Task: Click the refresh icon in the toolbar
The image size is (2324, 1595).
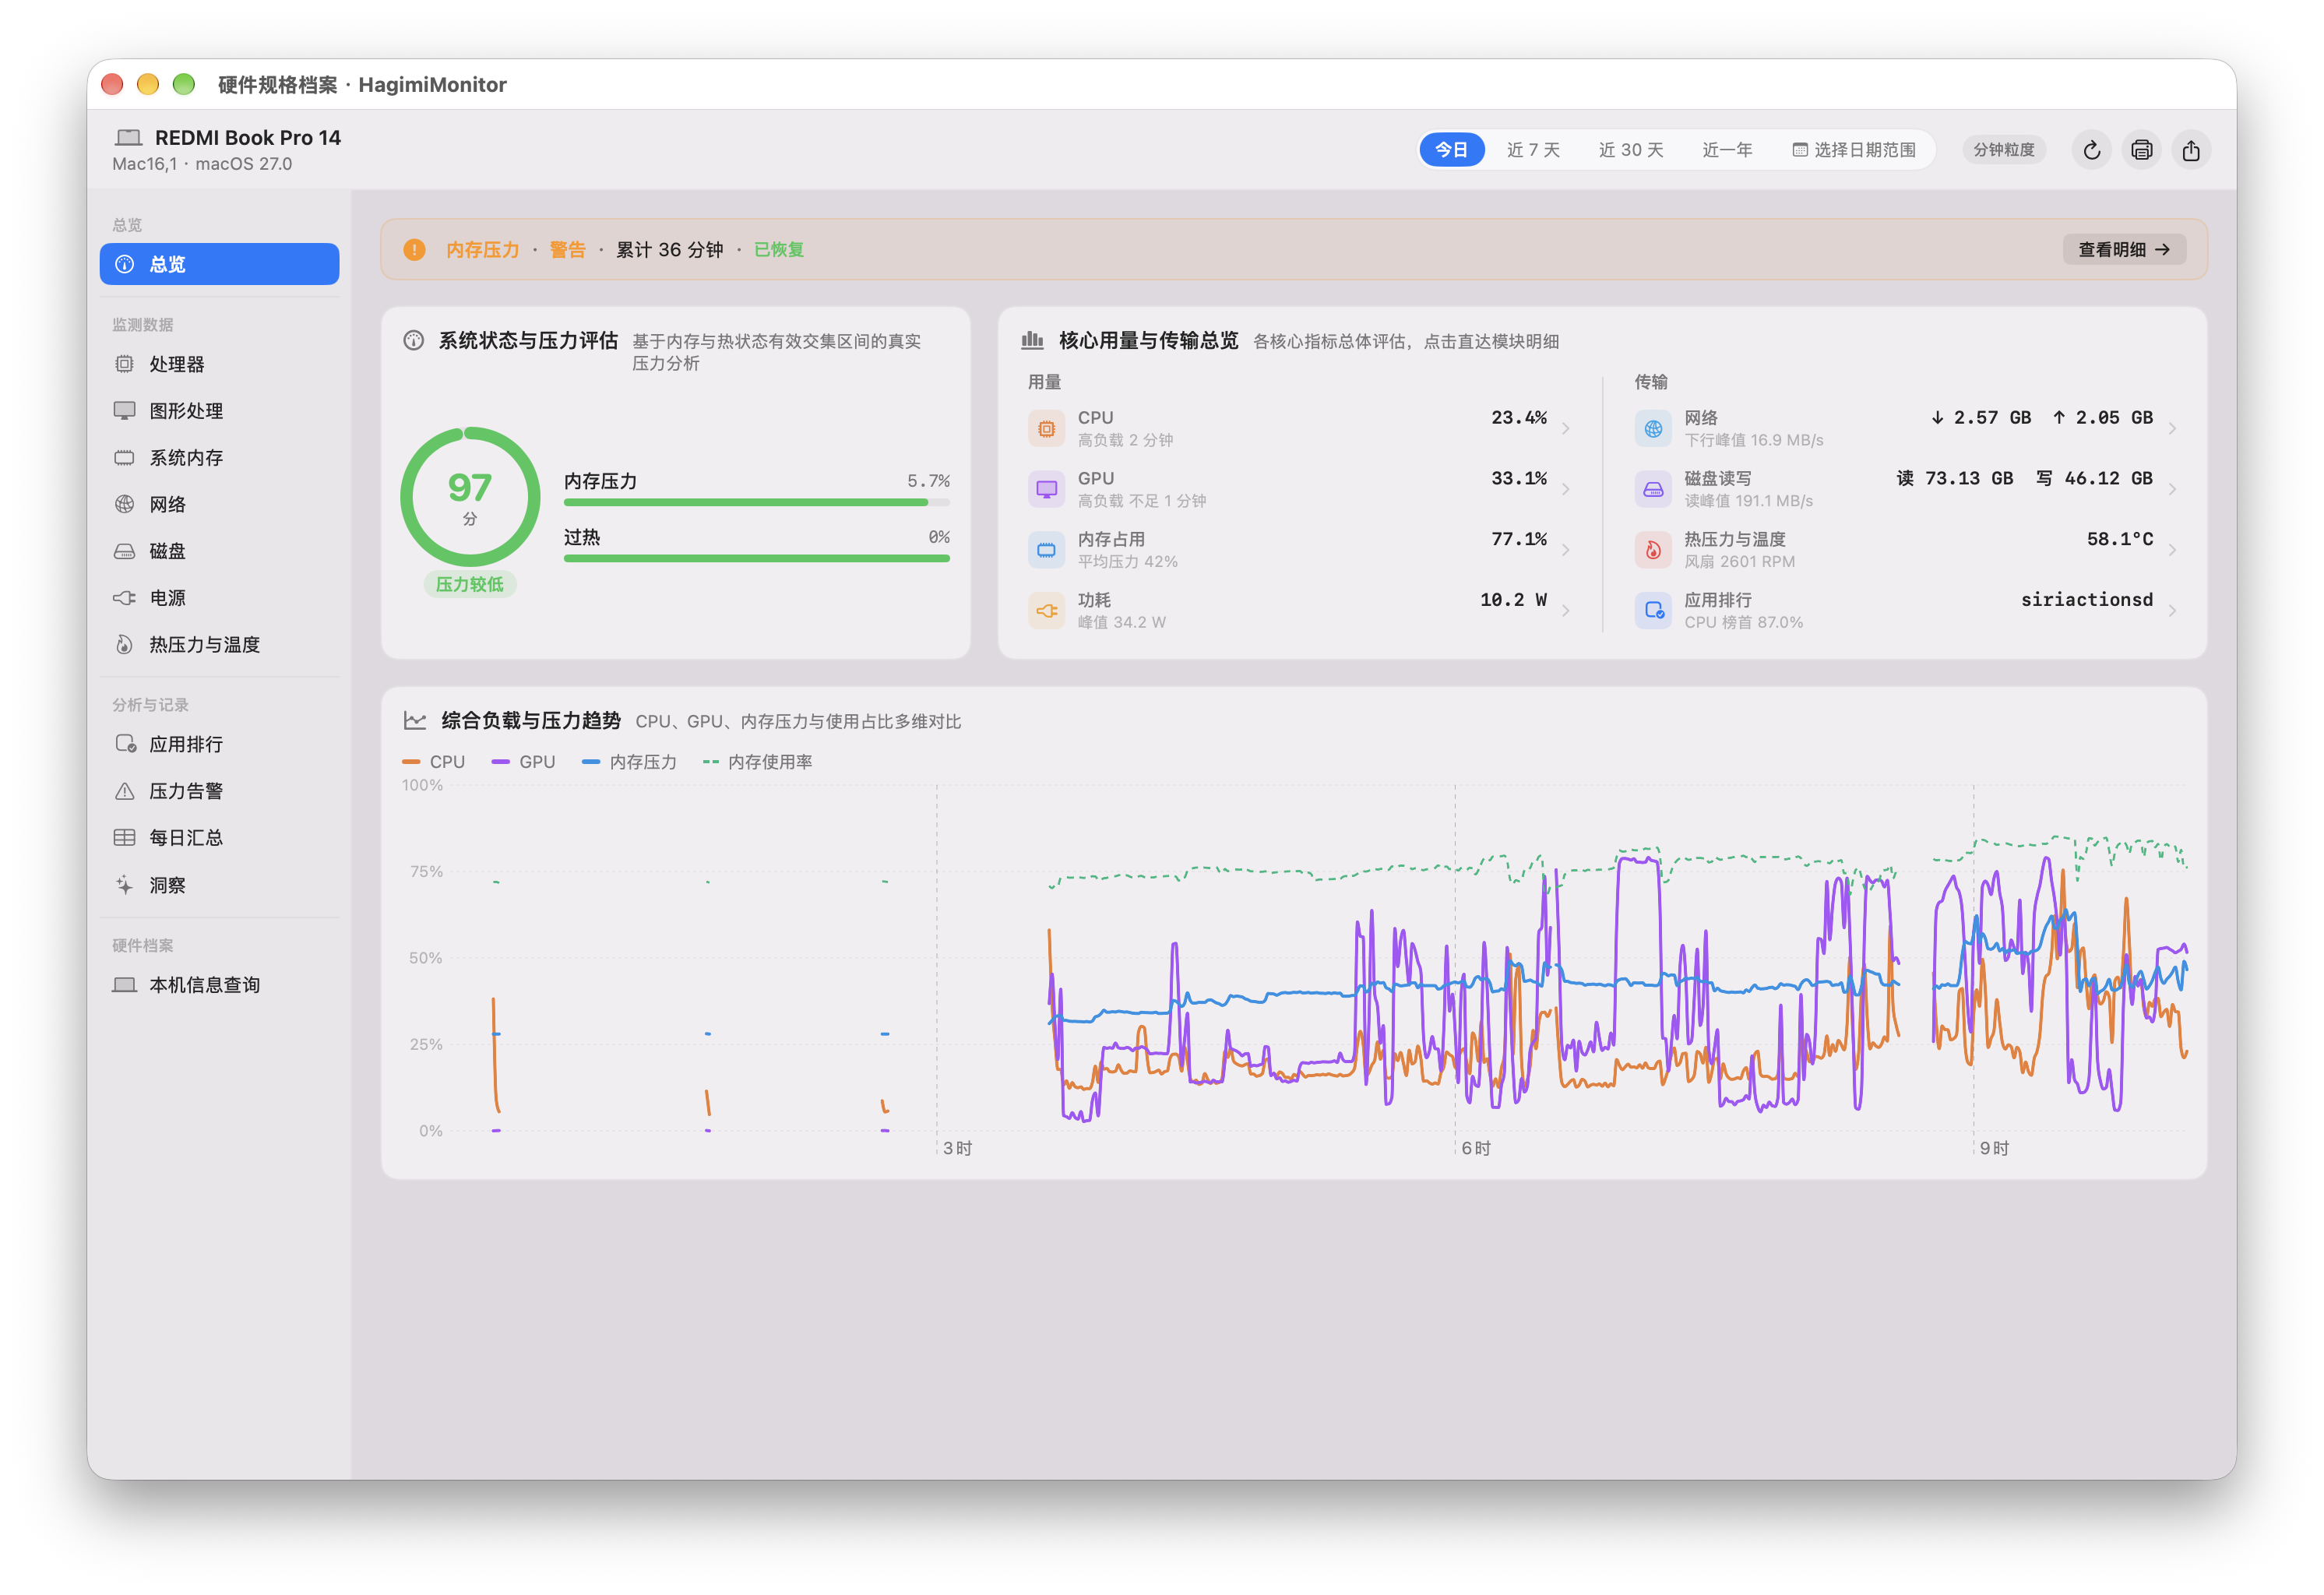Action: pyautogui.click(x=2090, y=150)
